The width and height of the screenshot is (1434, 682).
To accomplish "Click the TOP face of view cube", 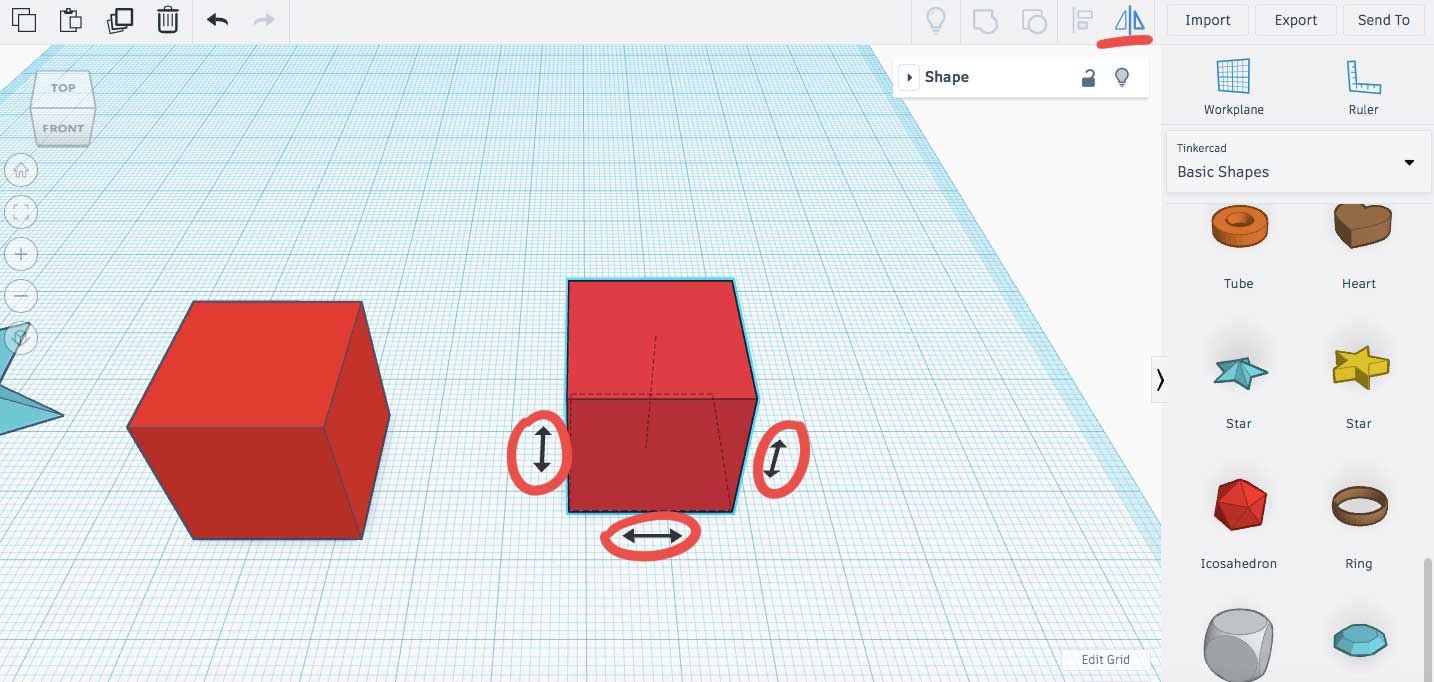I will point(63,88).
